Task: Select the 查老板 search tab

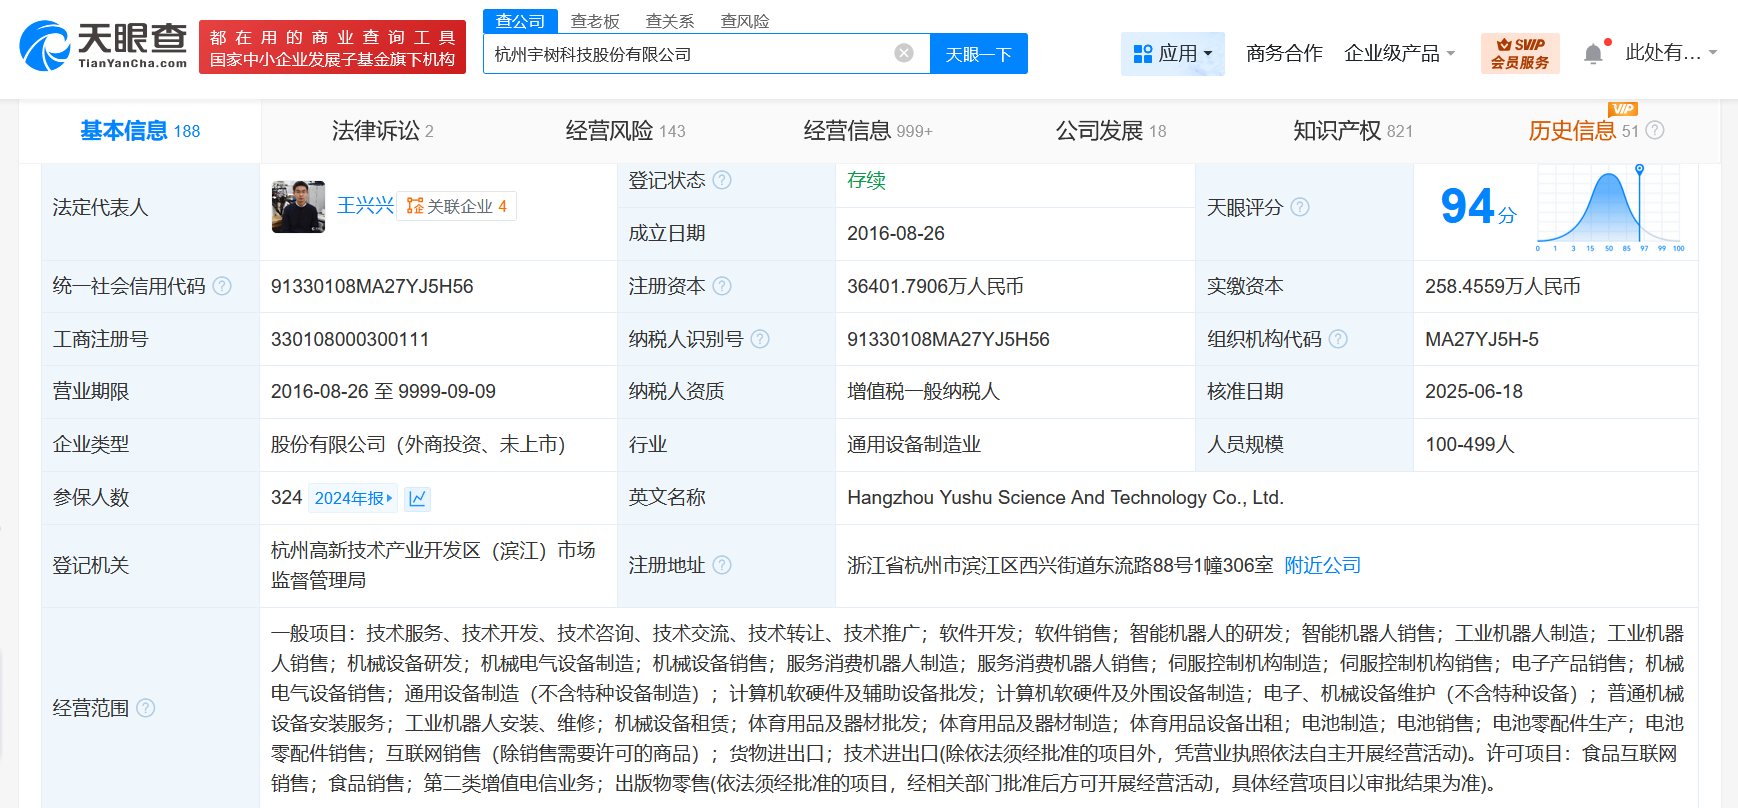Action: point(595,21)
